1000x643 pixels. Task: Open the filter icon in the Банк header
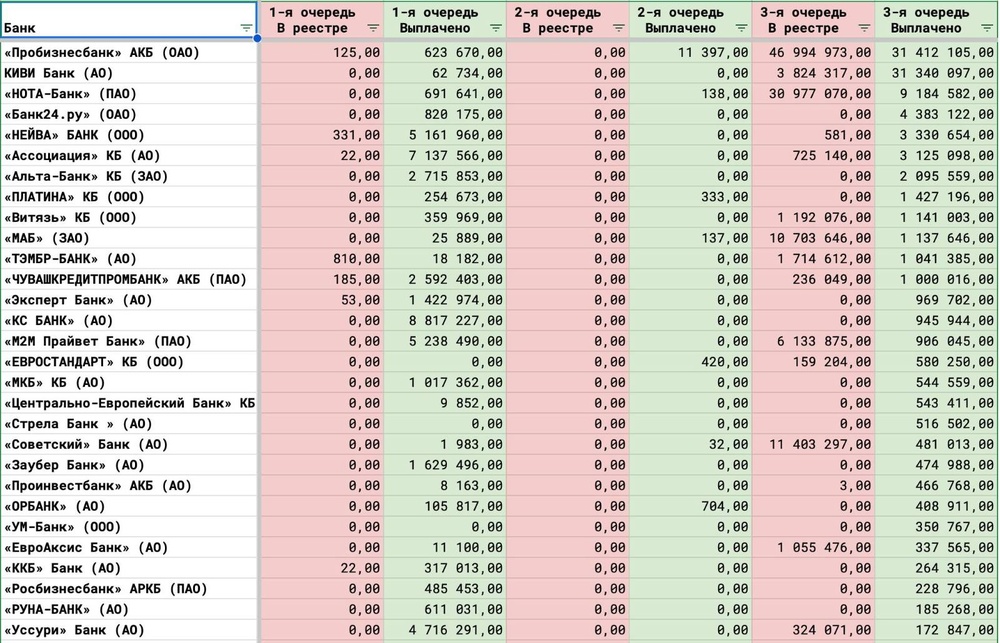coord(246,27)
